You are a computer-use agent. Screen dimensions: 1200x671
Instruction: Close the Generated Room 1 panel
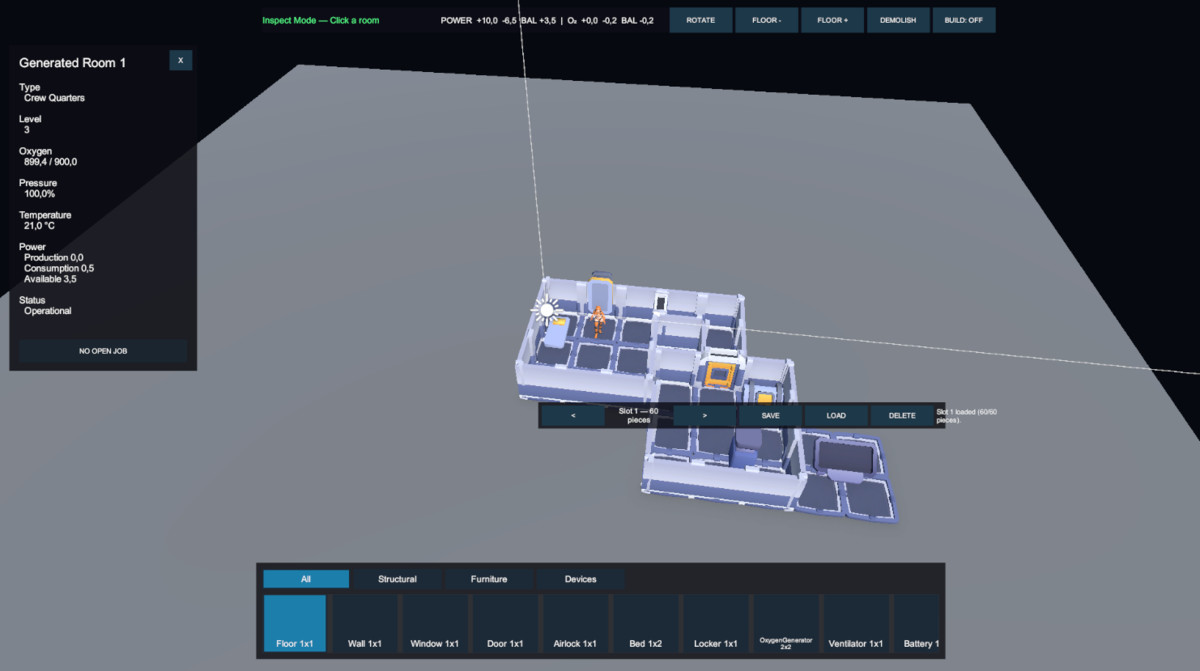[180, 60]
